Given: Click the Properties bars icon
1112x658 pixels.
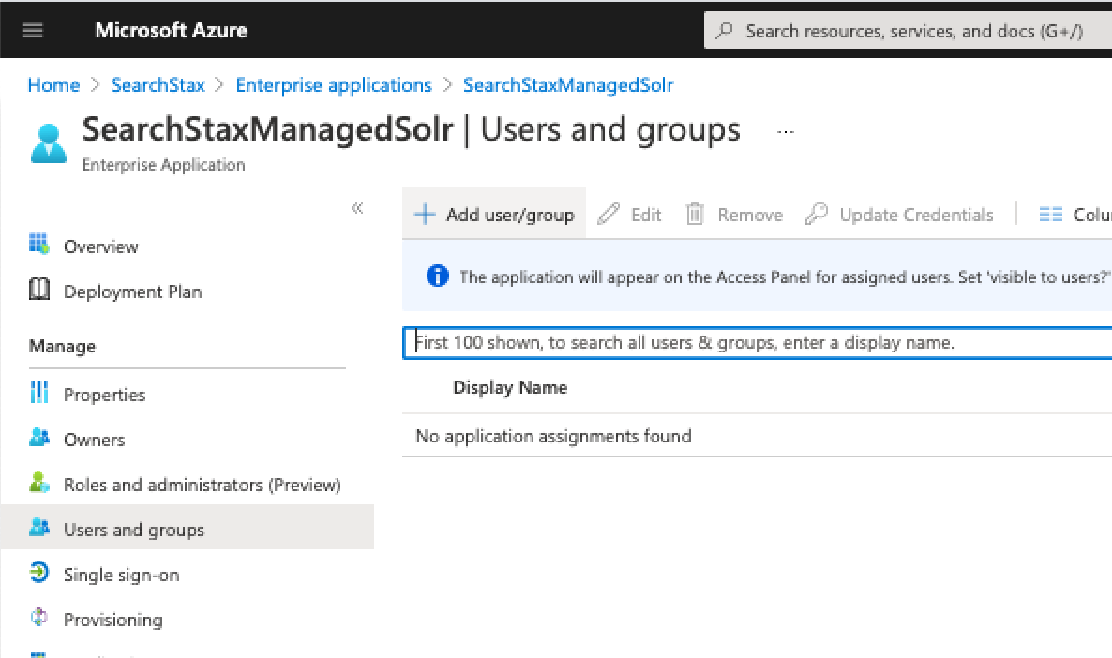Looking at the screenshot, I should pyautogui.click(x=39, y=392).
